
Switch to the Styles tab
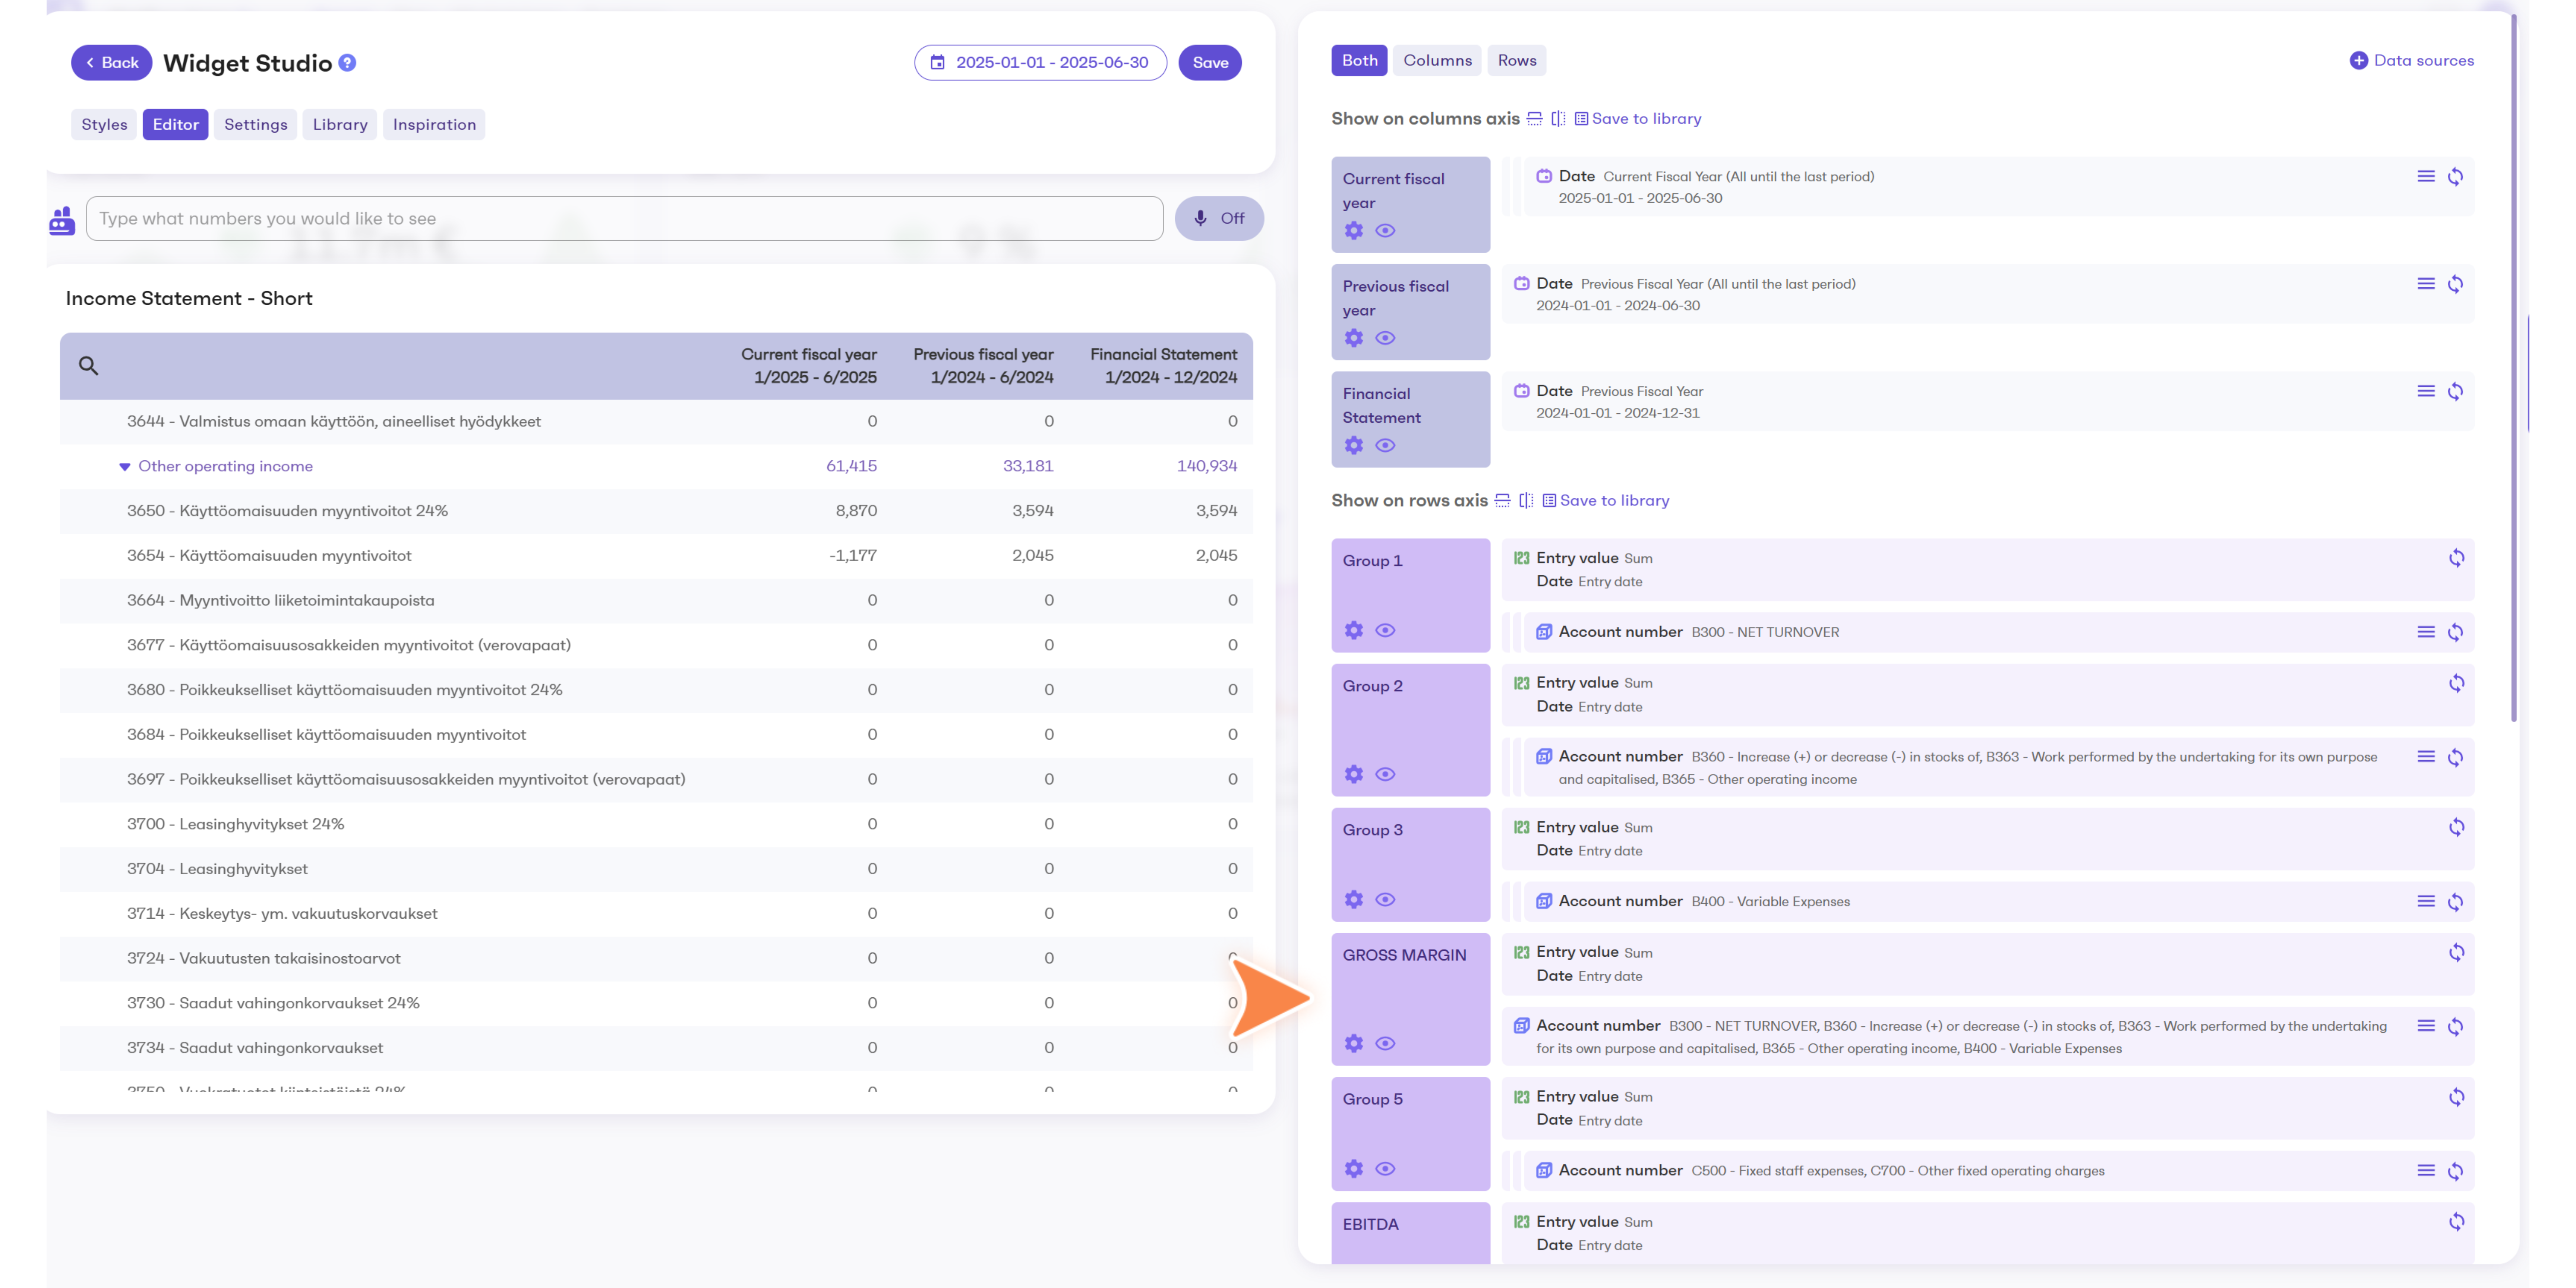tap(104, 124)
